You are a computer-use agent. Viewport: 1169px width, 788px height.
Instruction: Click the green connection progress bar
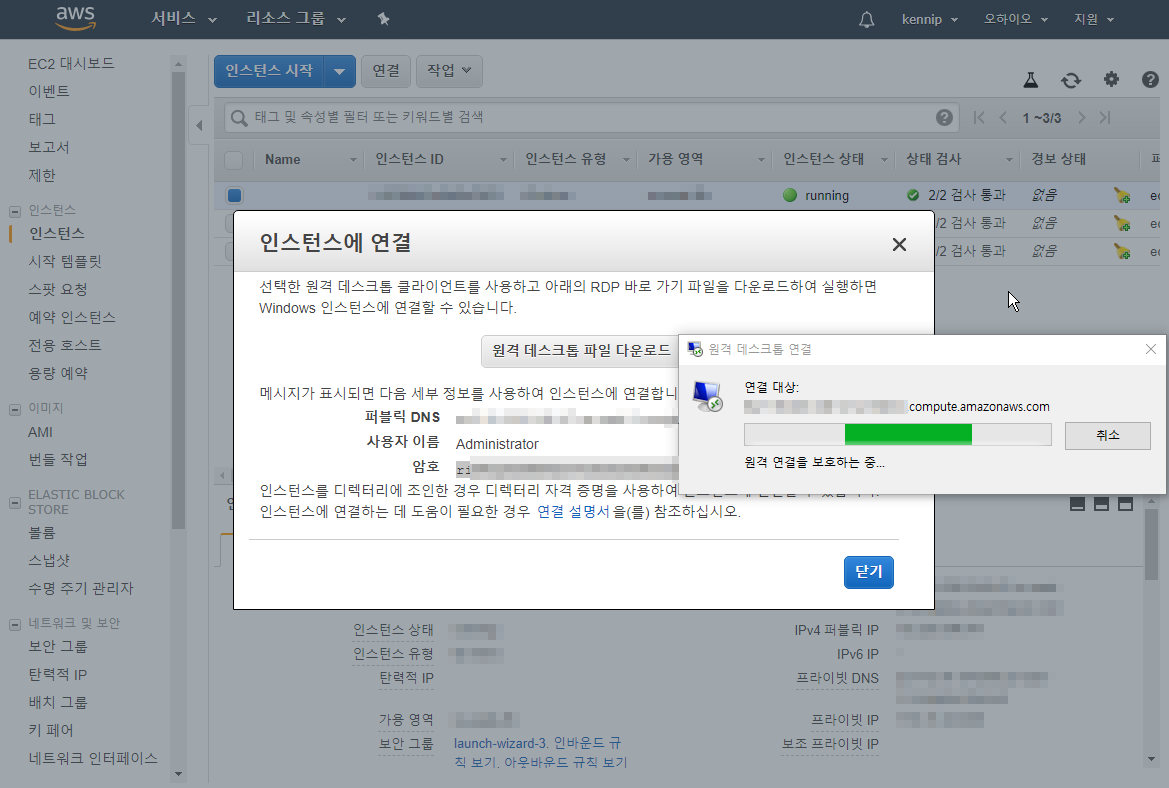908,434
